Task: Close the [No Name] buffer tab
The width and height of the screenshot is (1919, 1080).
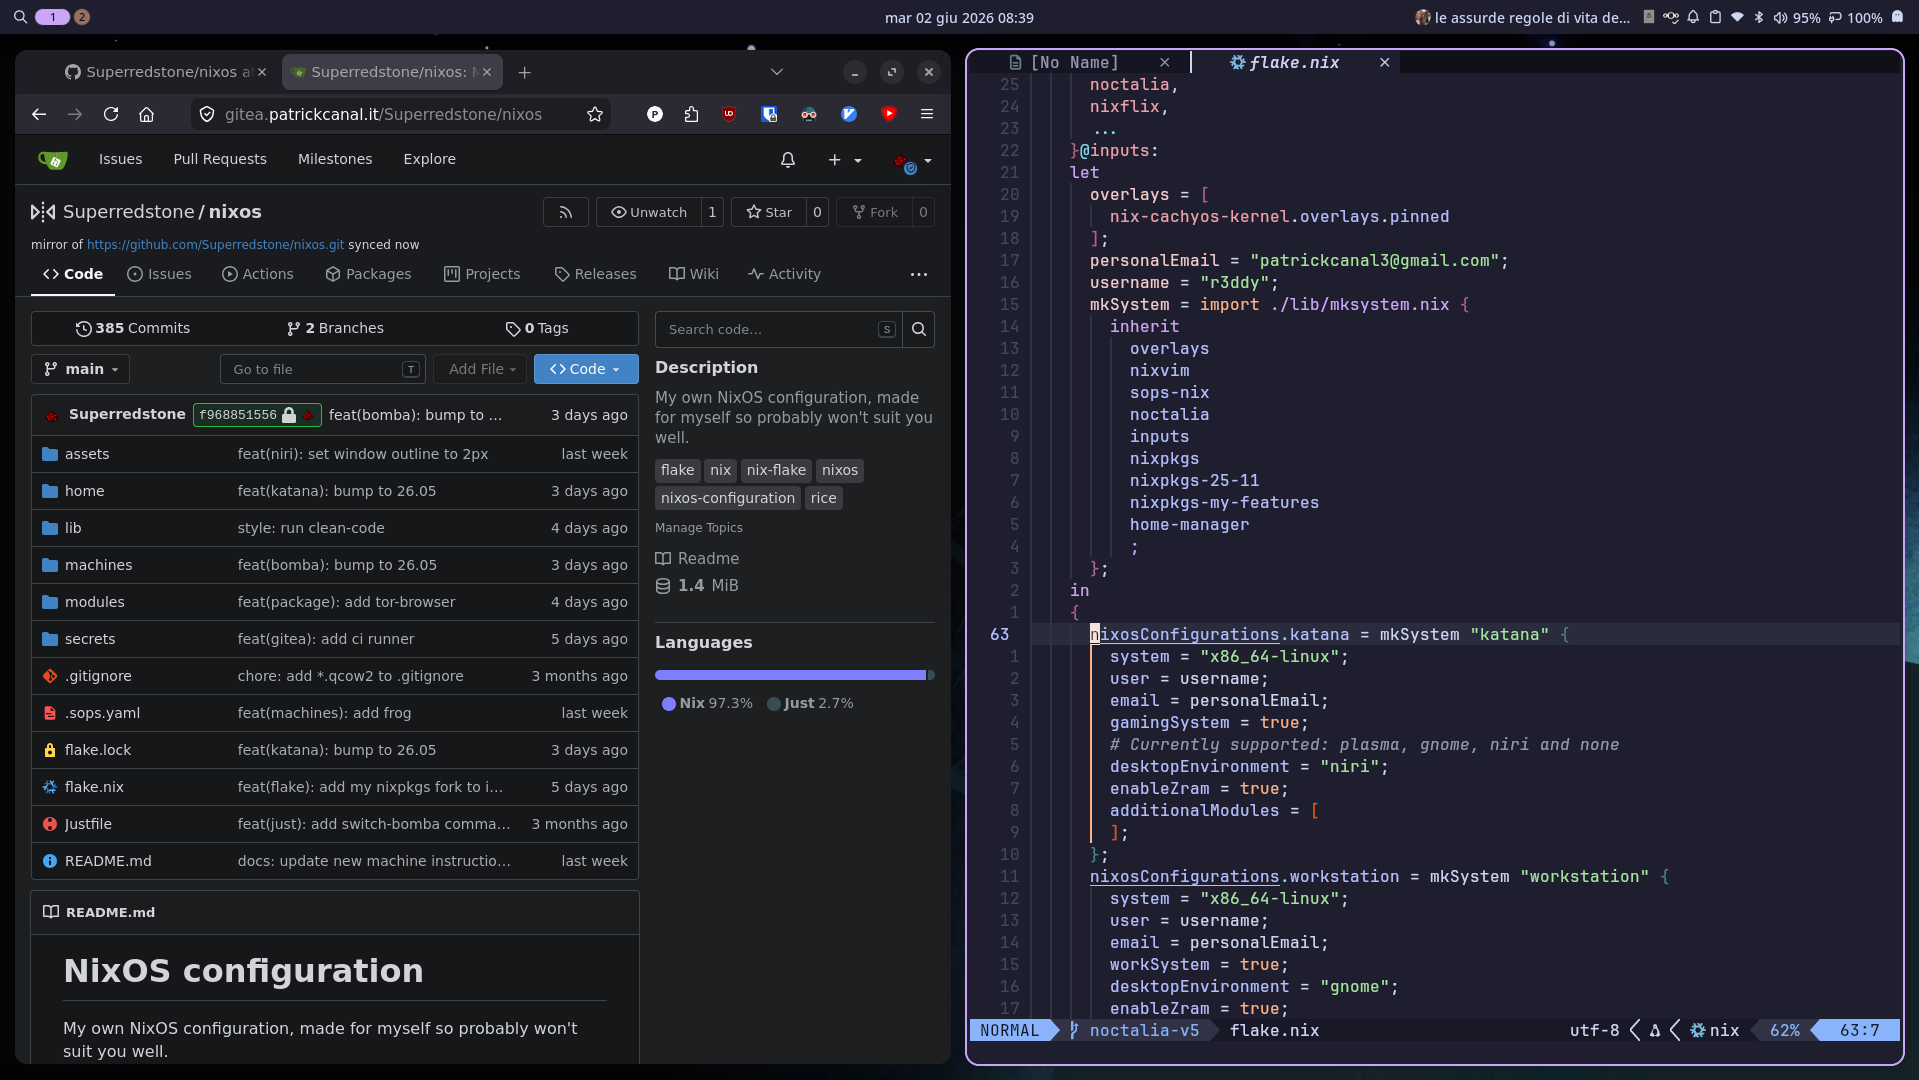Action: click(x=1164, y=63)
